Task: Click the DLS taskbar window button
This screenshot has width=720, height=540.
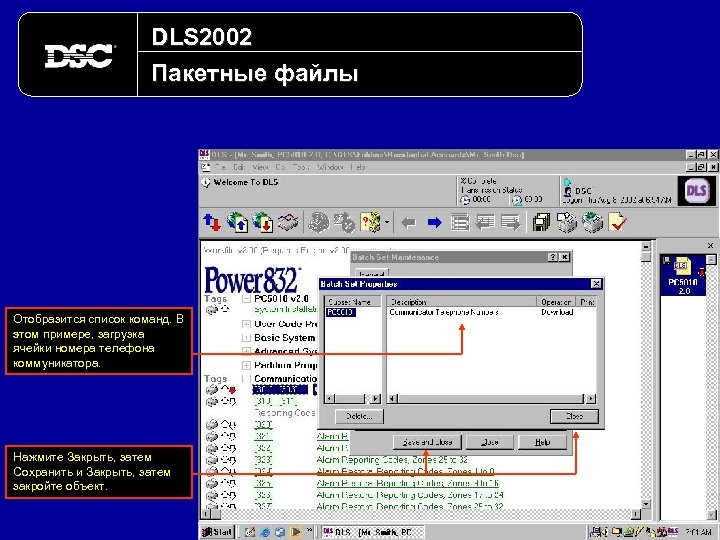Action: [x=372, y=532]
